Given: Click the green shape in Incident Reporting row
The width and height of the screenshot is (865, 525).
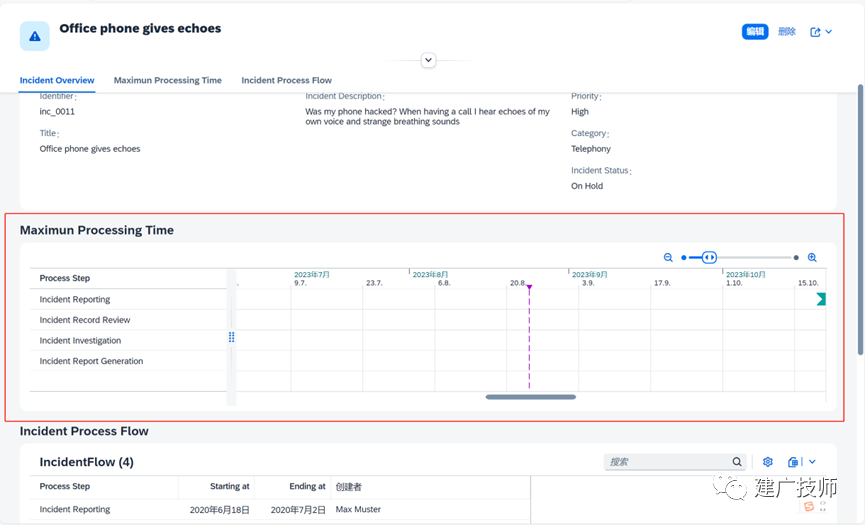Looking at the screenshot, I should pyautogui.click(x=821, y=299).
